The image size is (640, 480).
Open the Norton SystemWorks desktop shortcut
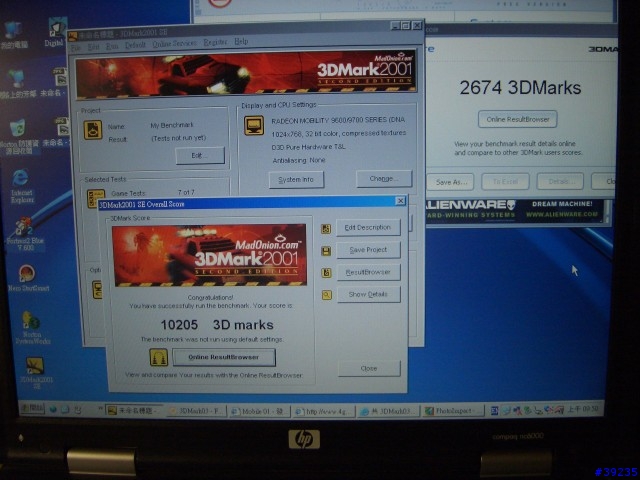(31, 327)
